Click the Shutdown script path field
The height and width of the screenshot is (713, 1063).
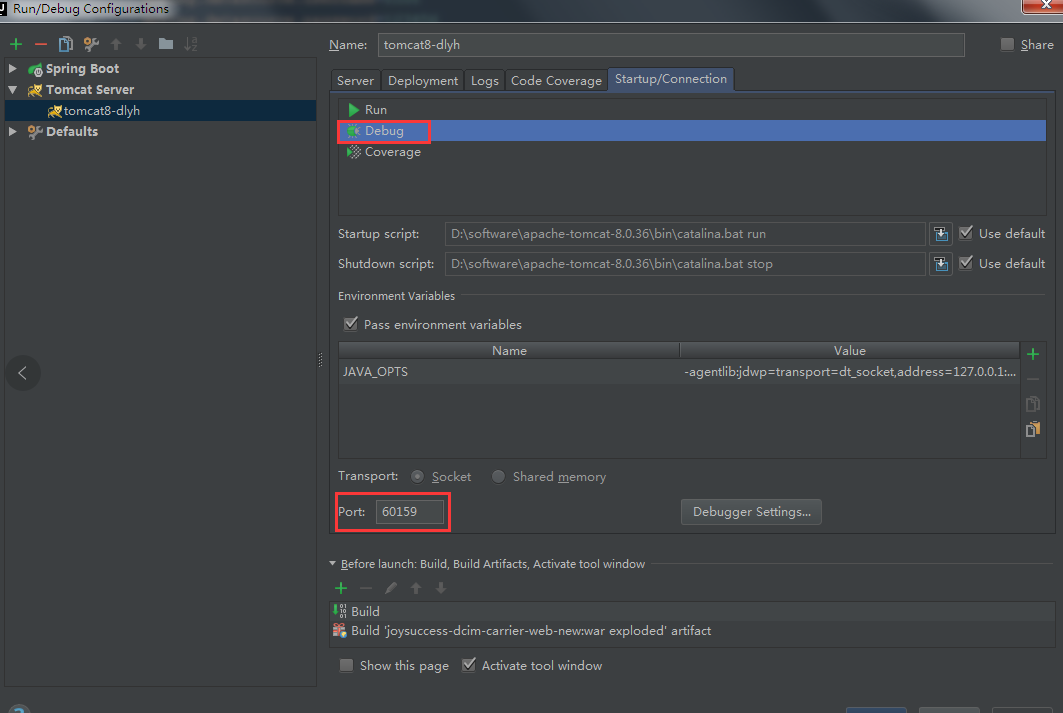coord(685,264)
